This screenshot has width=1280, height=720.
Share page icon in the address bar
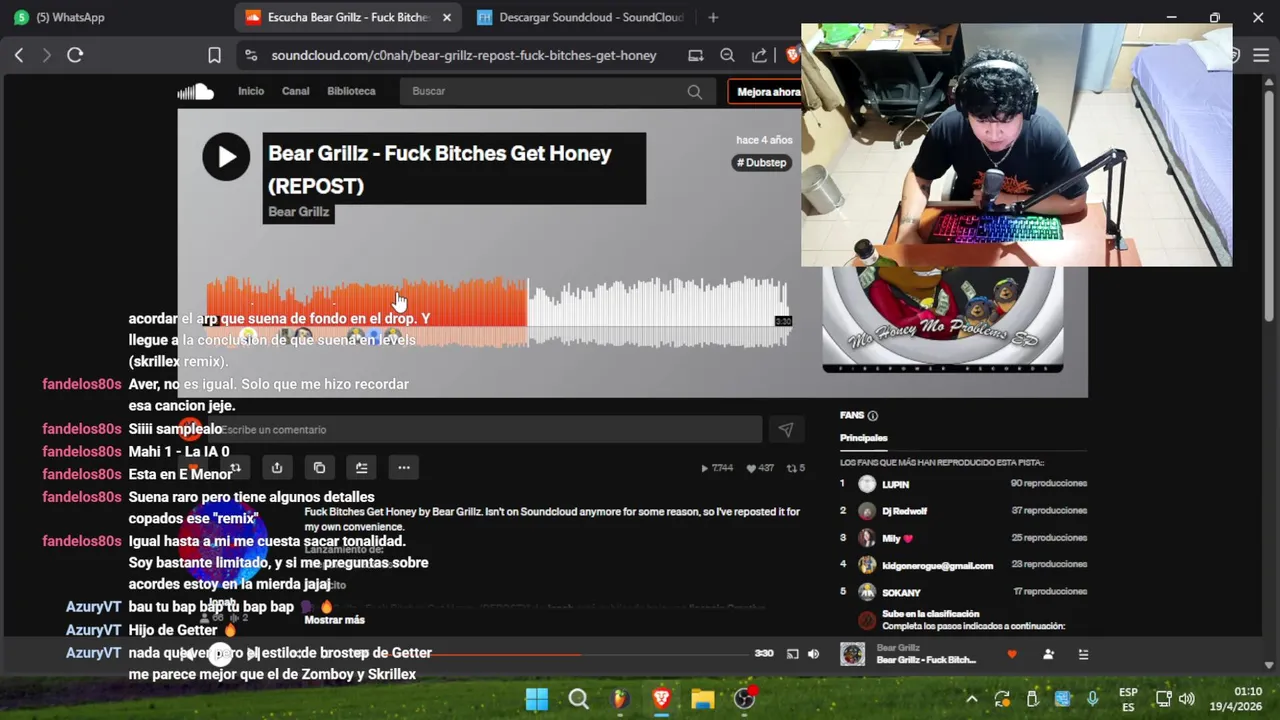[759, 56]
